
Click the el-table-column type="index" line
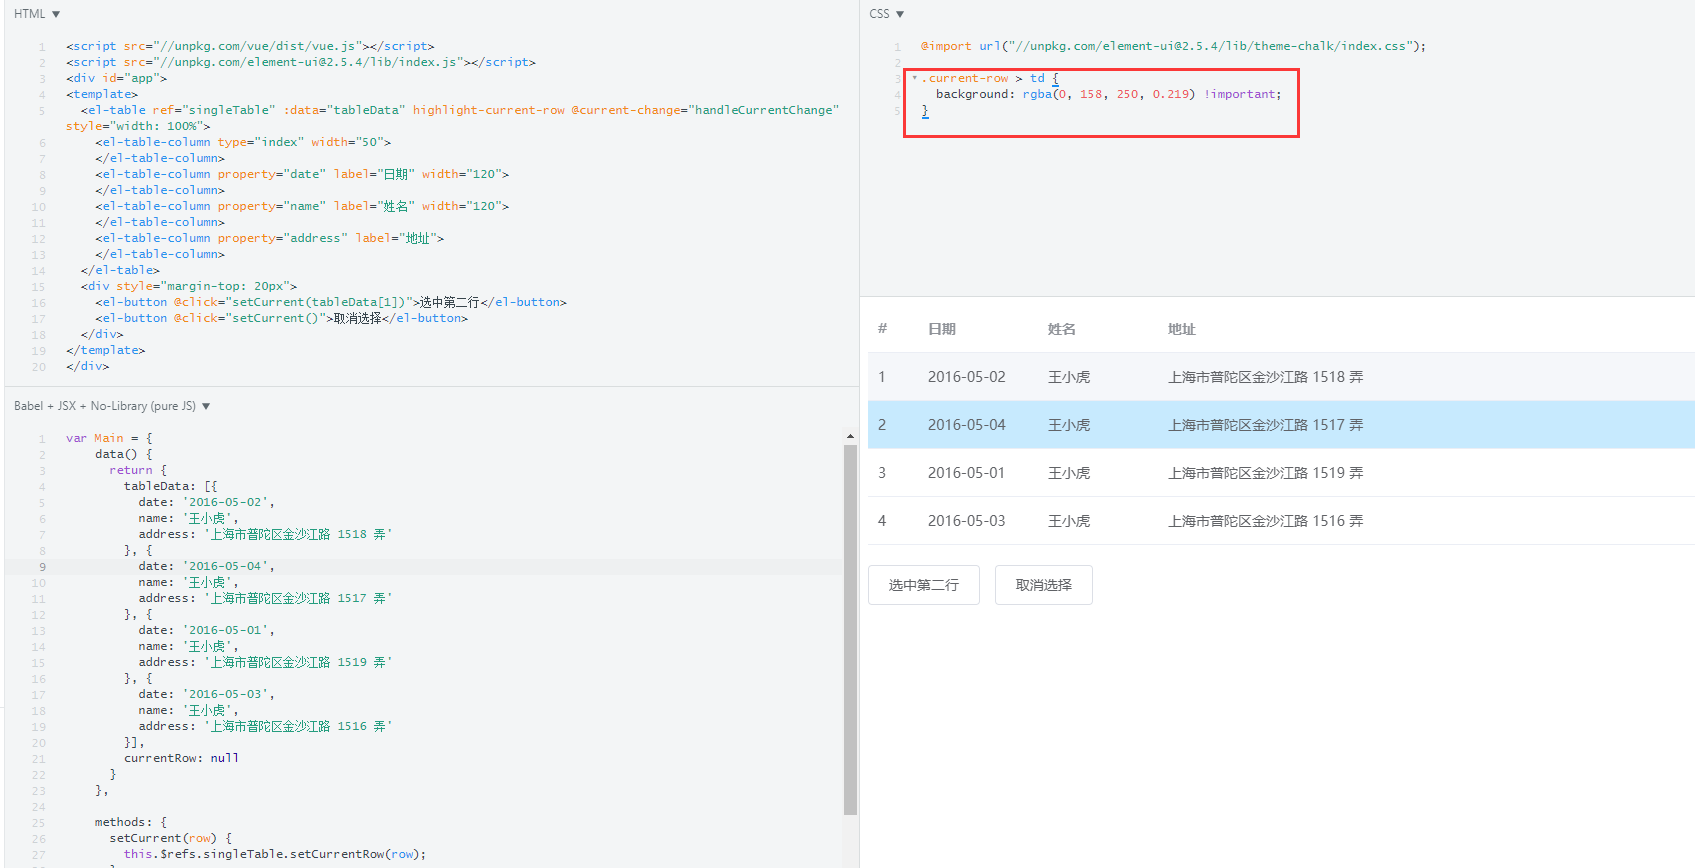coord(243,142)
